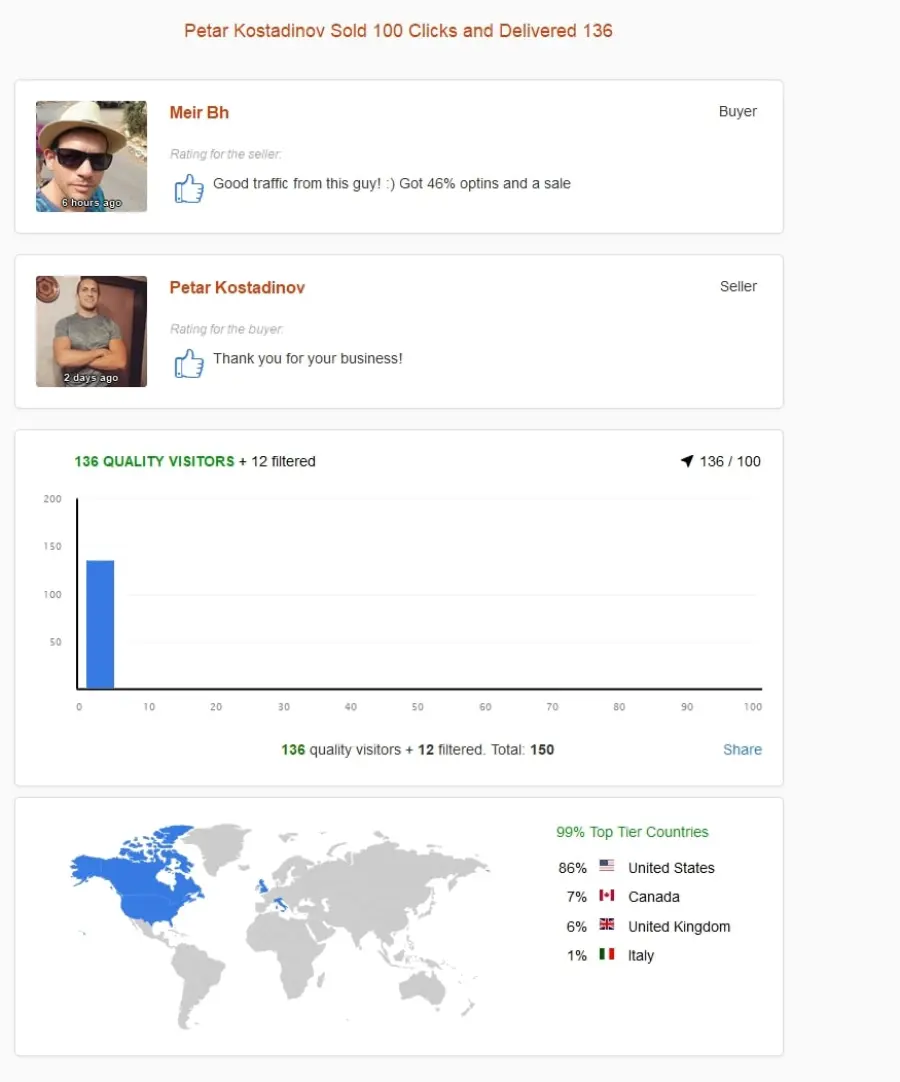The image size is (900, 1082).
Task: Click the United States flag icon
Action: 607,865
